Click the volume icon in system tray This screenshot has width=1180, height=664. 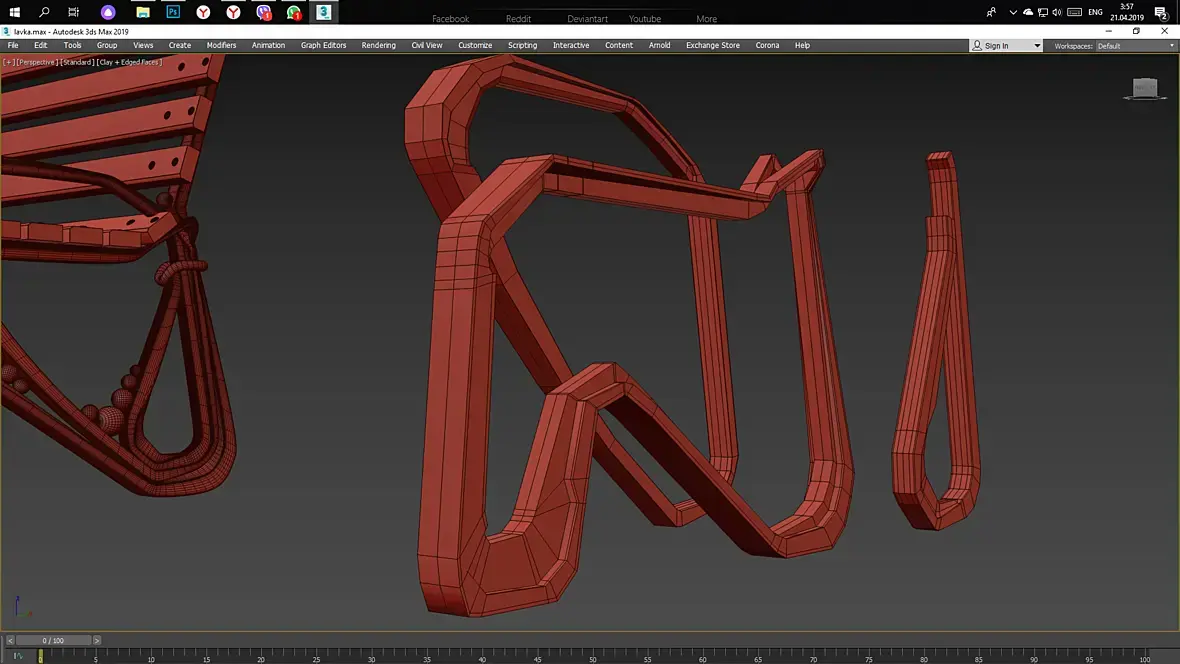(1057, 12)
